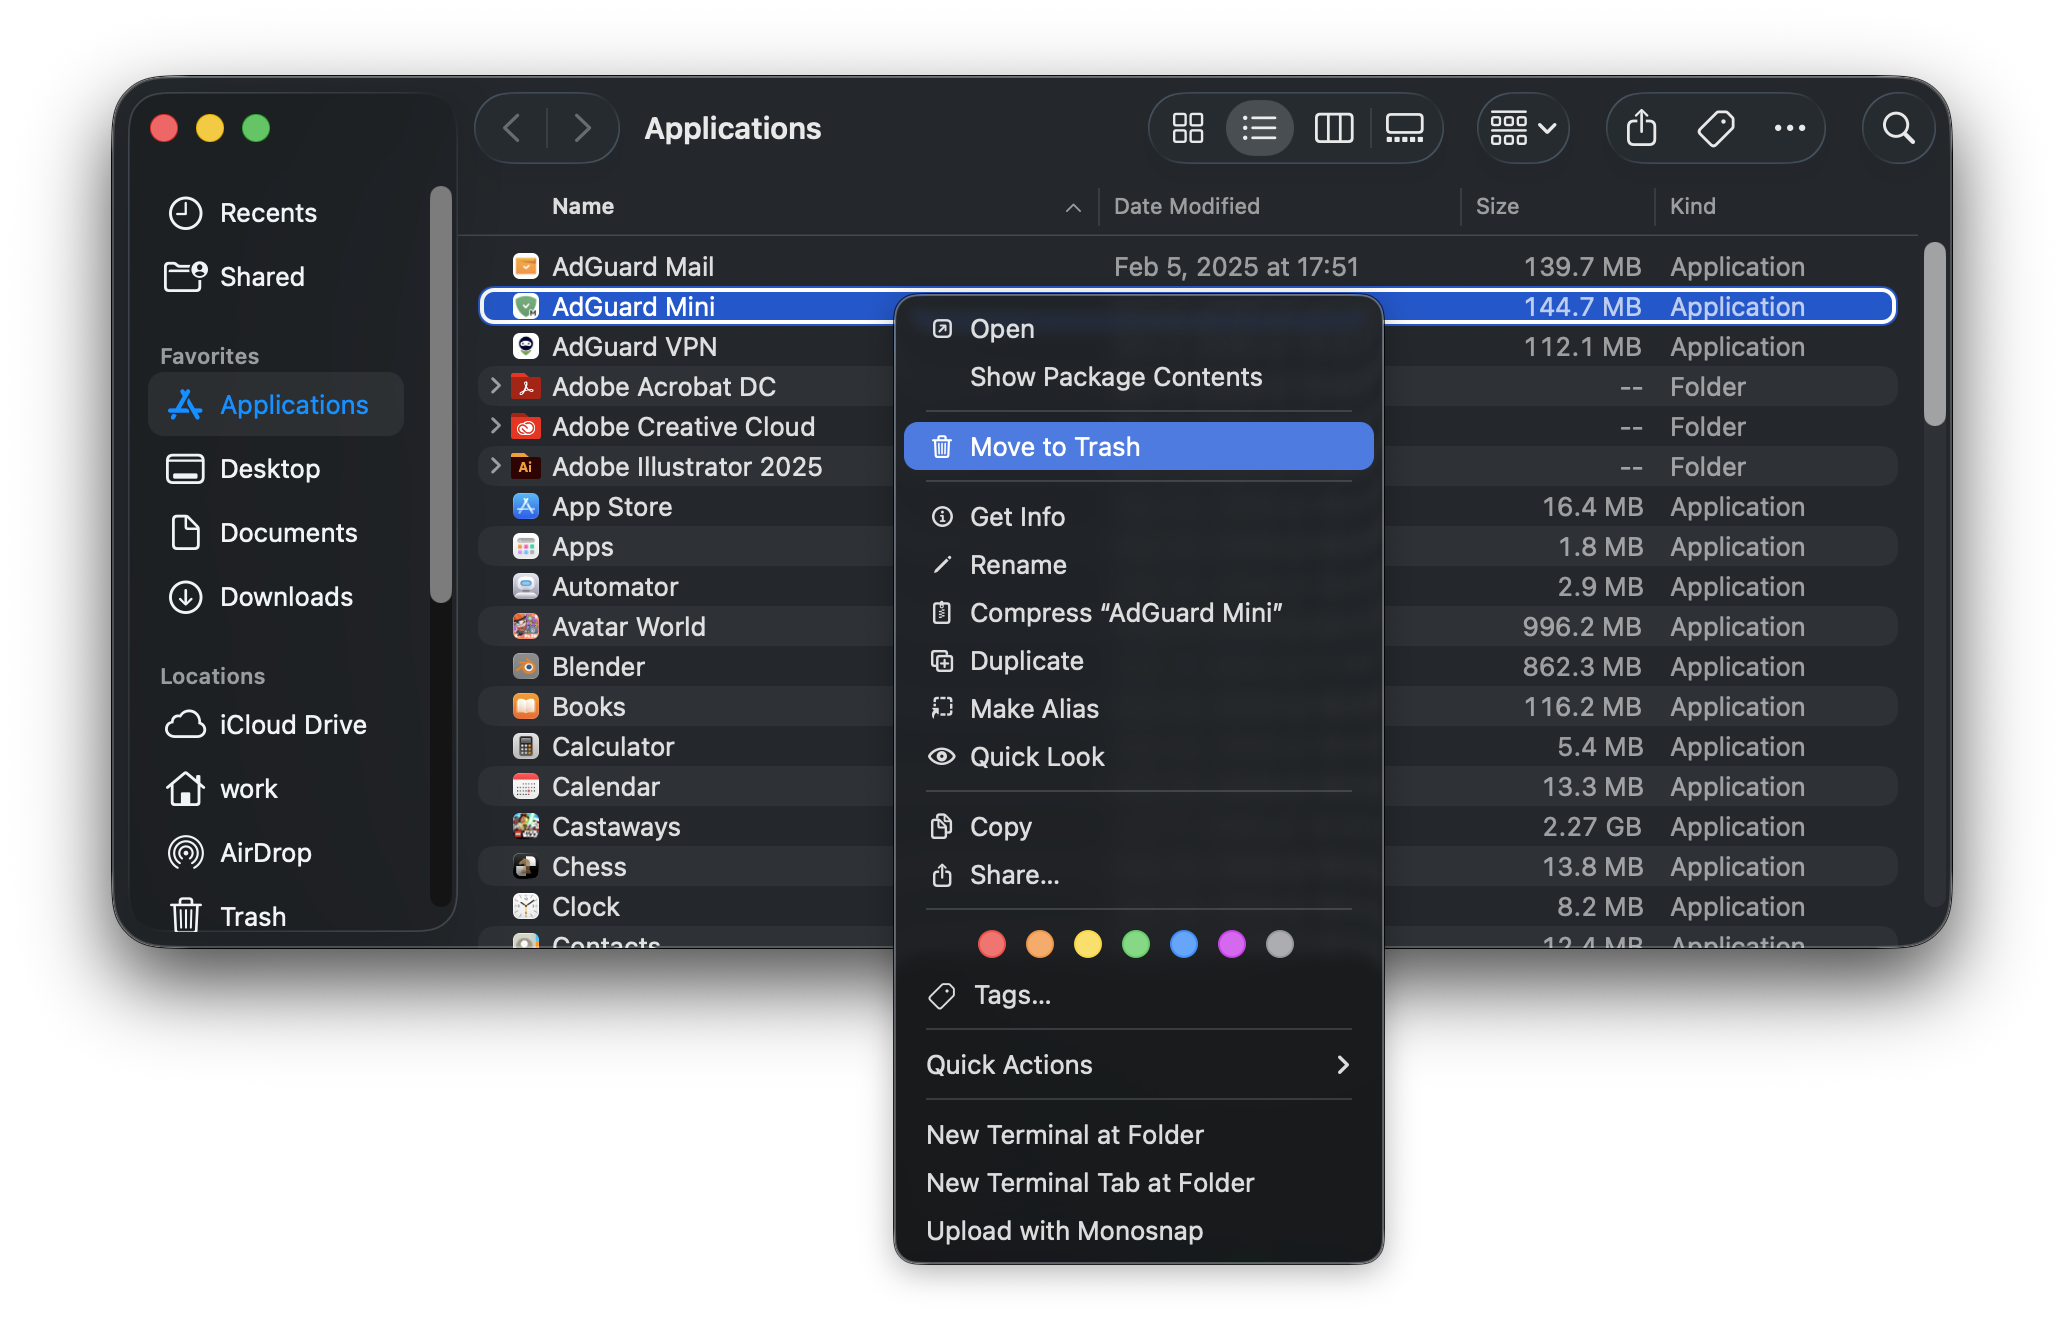Open iCloud Drive in the sidebar
2064x1318 pixels.
pyautogui.click(x=292, y=725)
